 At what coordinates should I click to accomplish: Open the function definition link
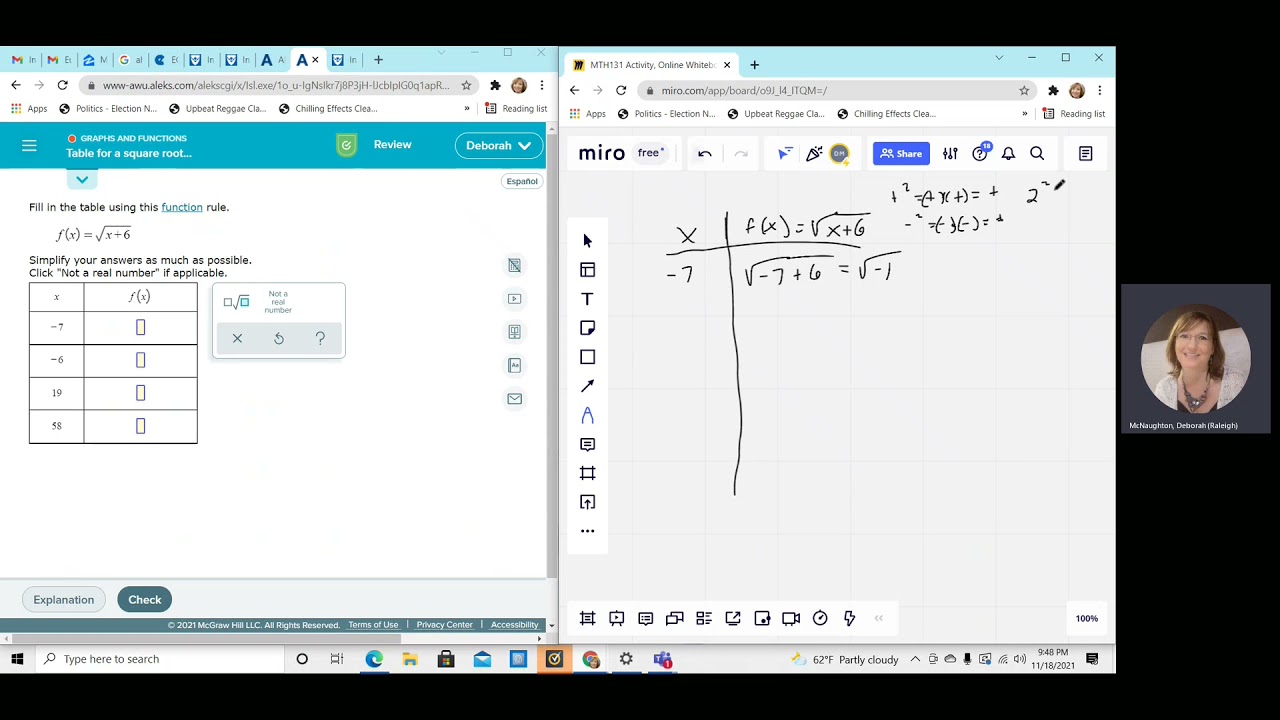182,207
